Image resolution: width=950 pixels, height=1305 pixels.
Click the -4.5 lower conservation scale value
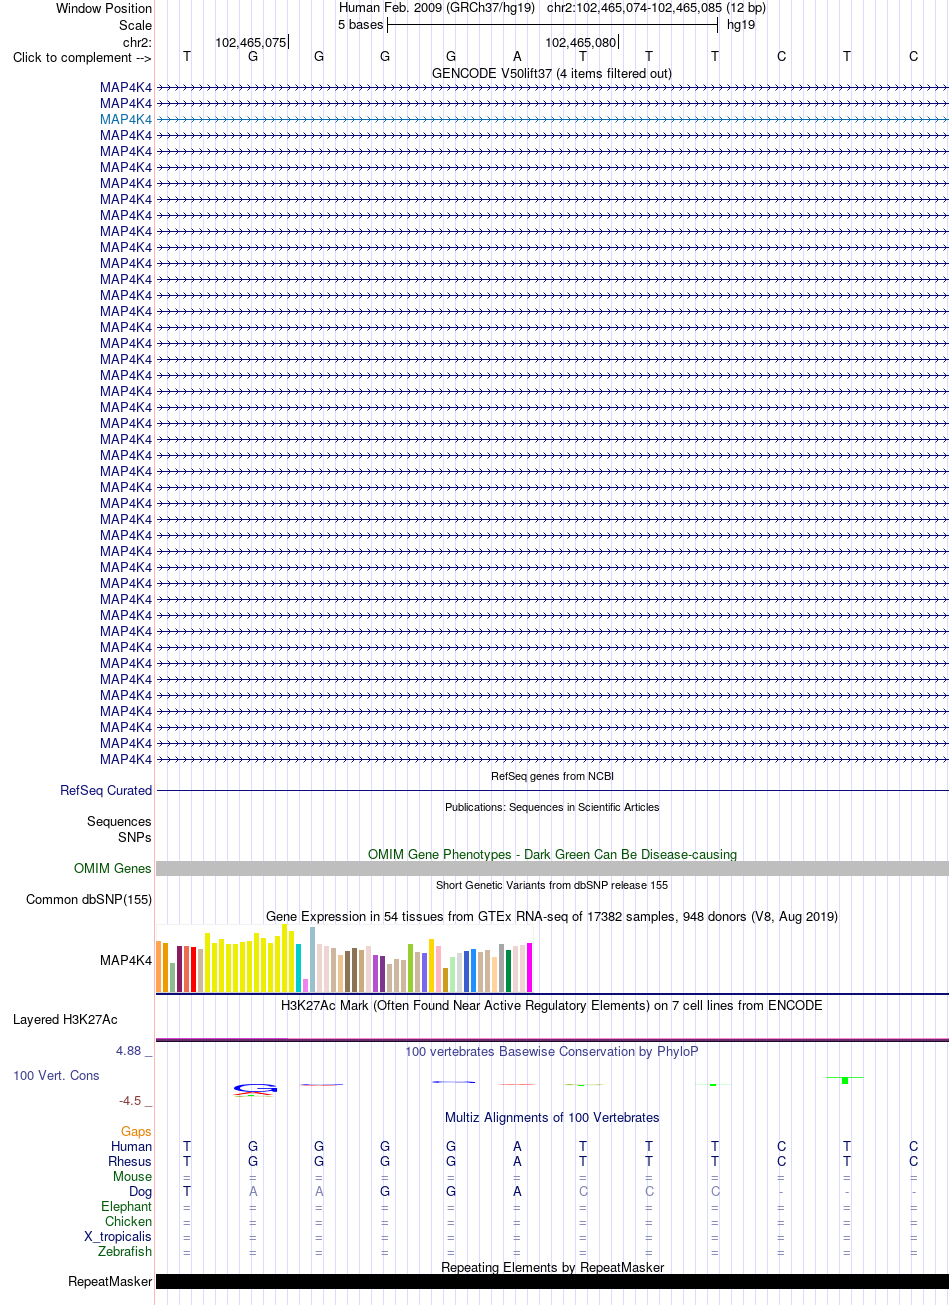click(x=130, y=1101)
